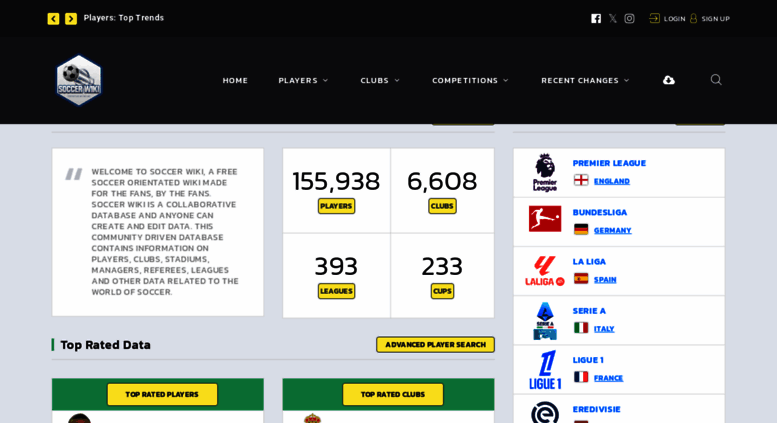Click the sign up user icon

tap(693, 18)
